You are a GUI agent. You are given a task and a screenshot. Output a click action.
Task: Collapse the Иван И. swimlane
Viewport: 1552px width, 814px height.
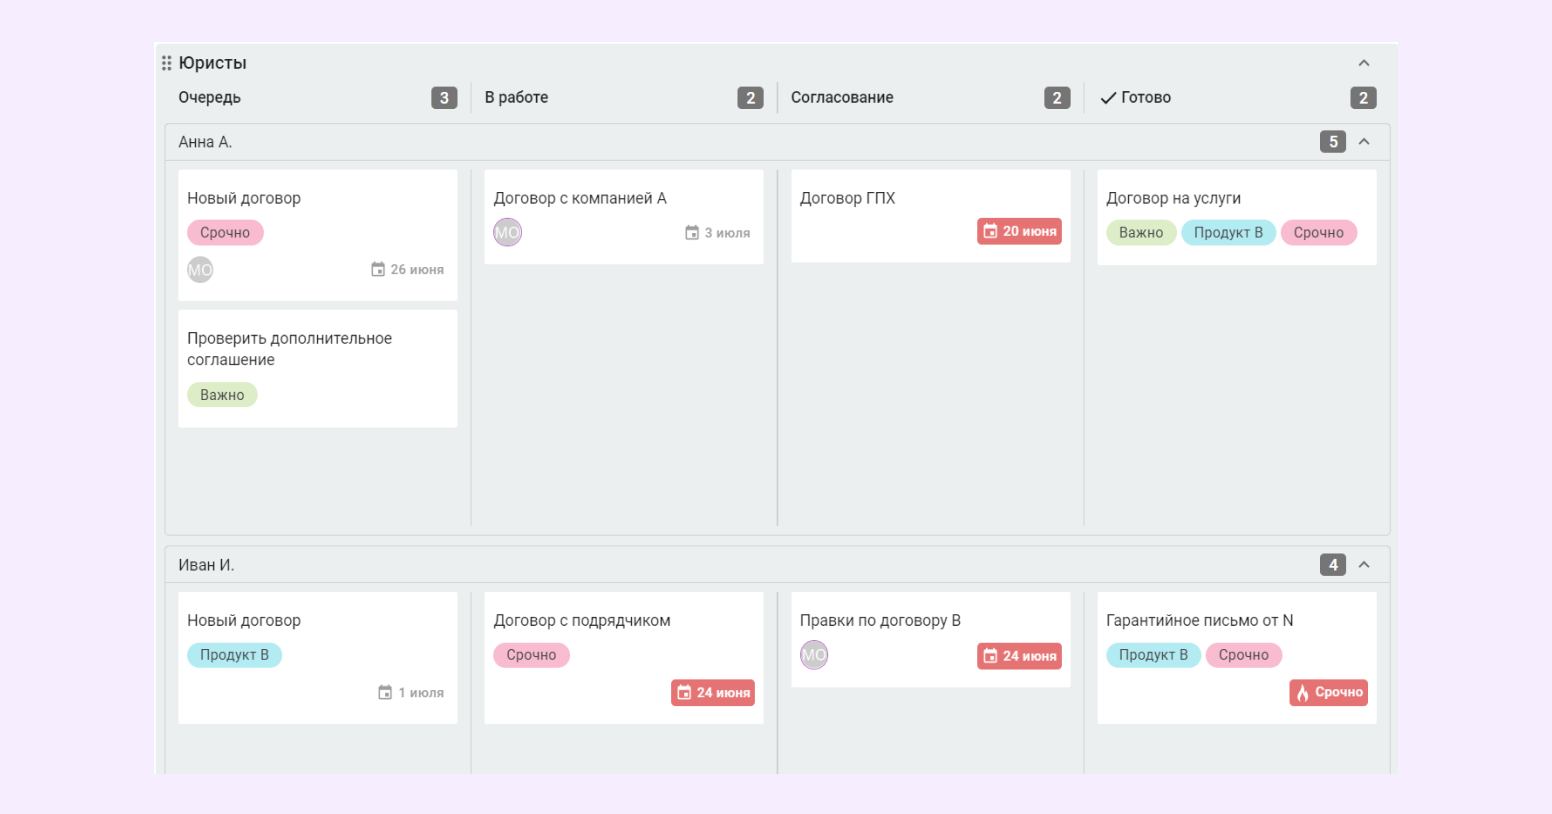(x=1364, y=565)
